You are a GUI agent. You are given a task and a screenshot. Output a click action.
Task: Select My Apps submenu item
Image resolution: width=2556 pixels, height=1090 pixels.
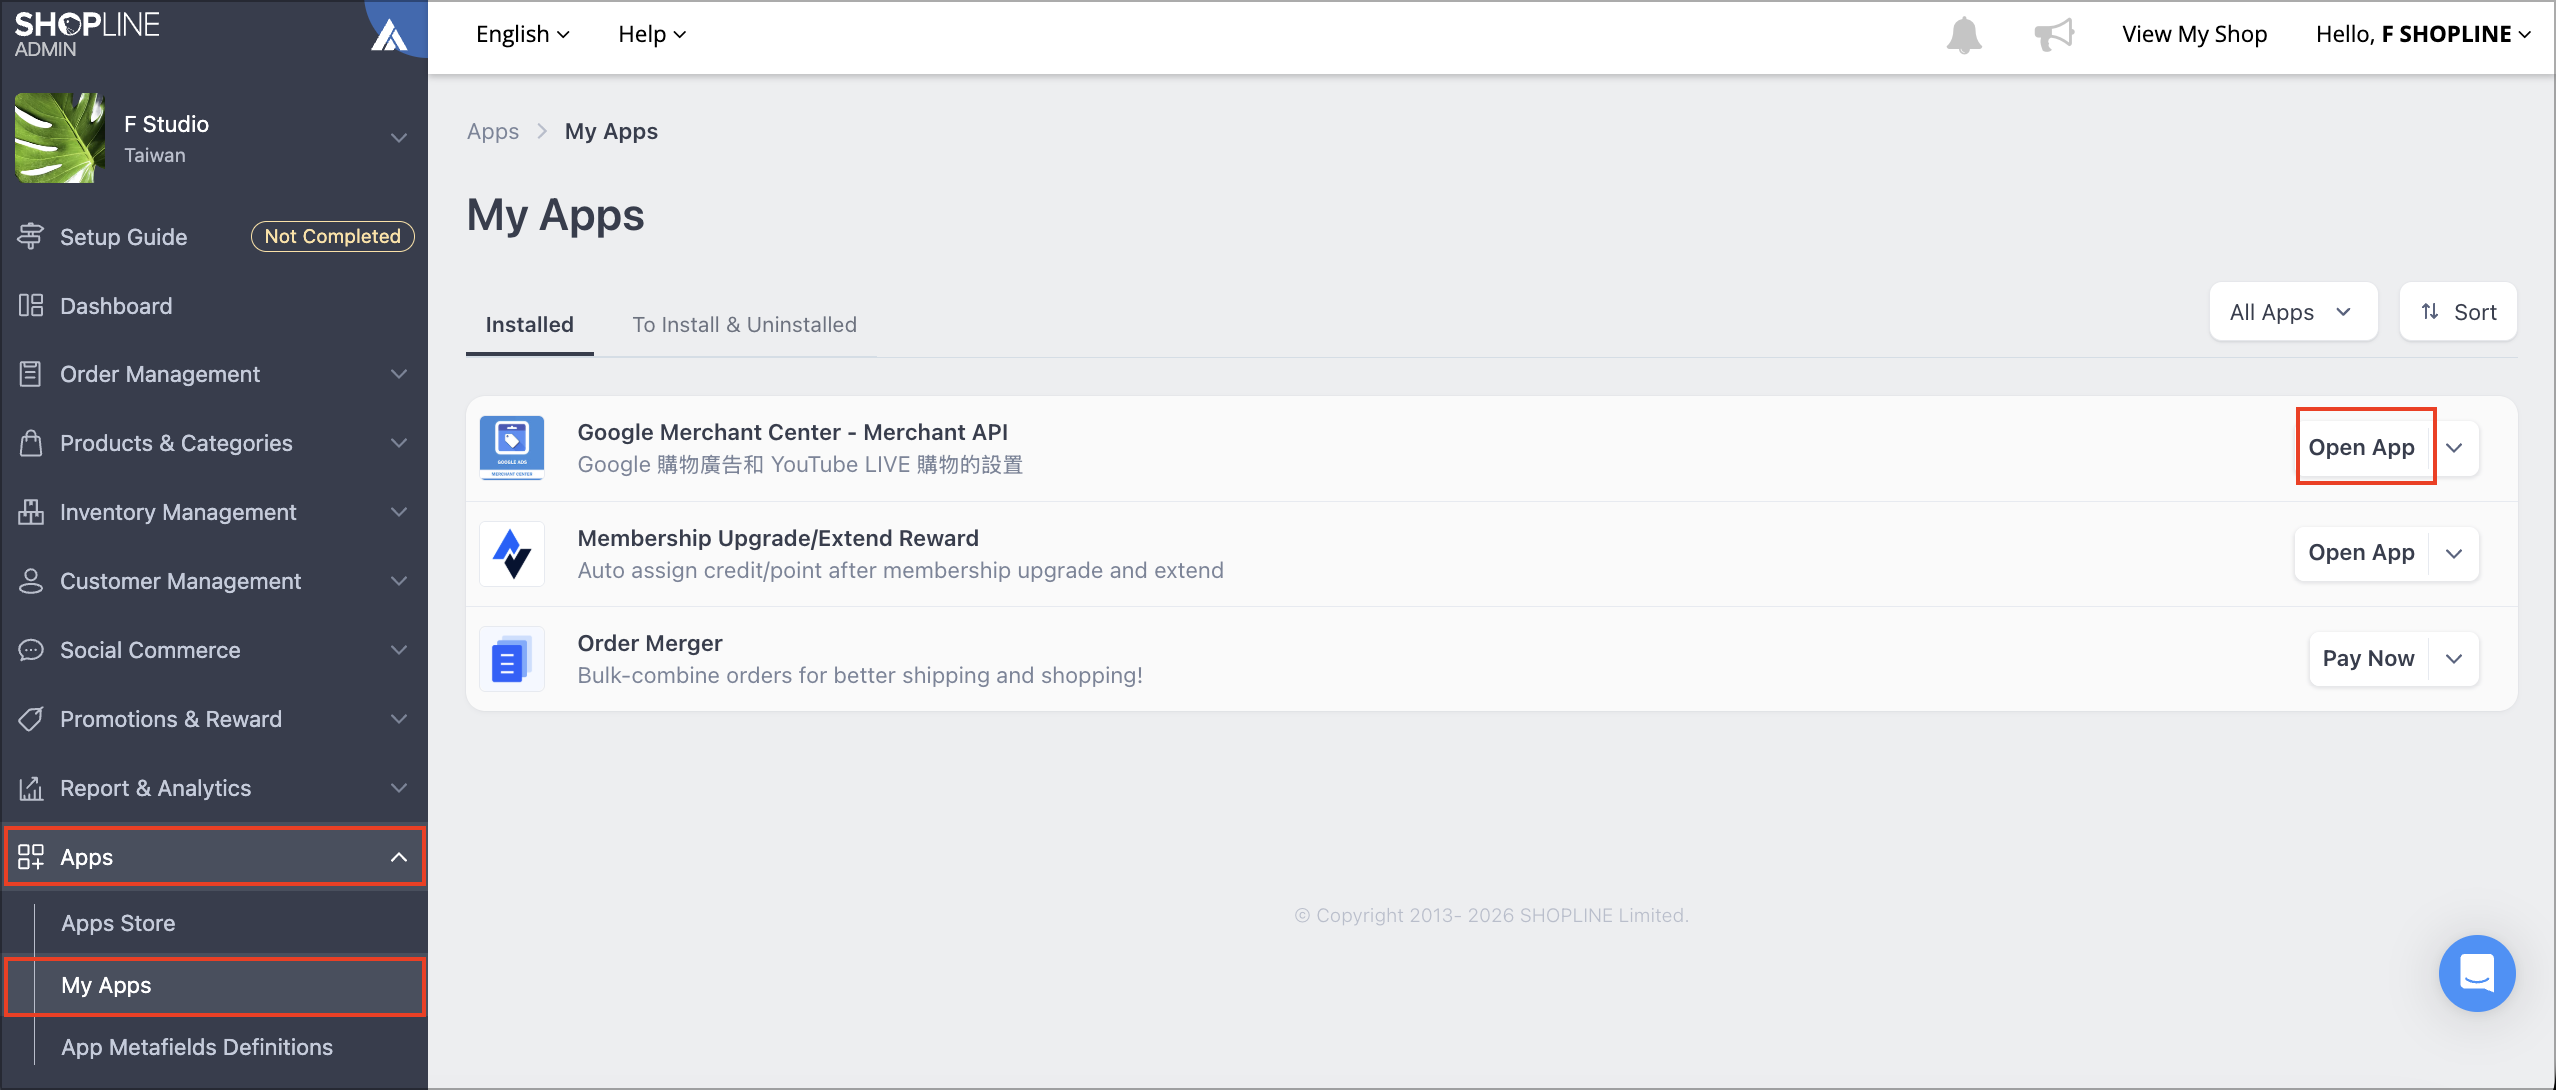coord(215,986)
